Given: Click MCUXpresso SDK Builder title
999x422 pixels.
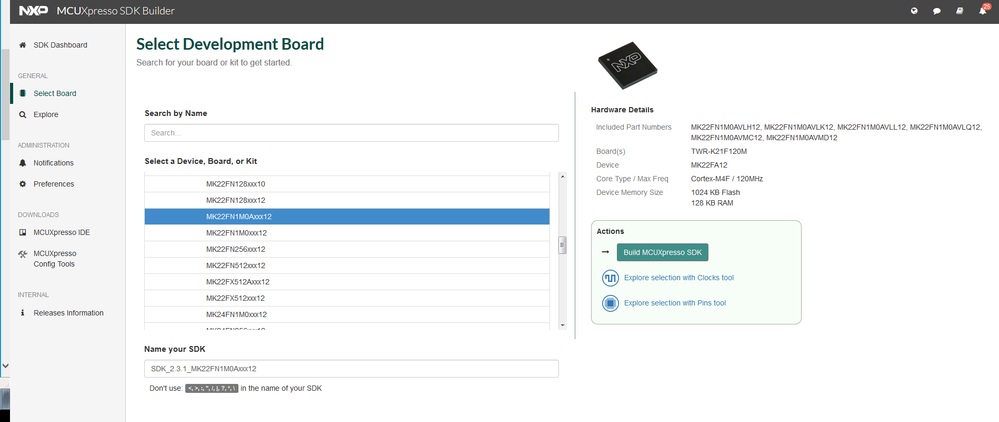Looking at the screenshot, I should pyautogui.click(x=115, y=11).
